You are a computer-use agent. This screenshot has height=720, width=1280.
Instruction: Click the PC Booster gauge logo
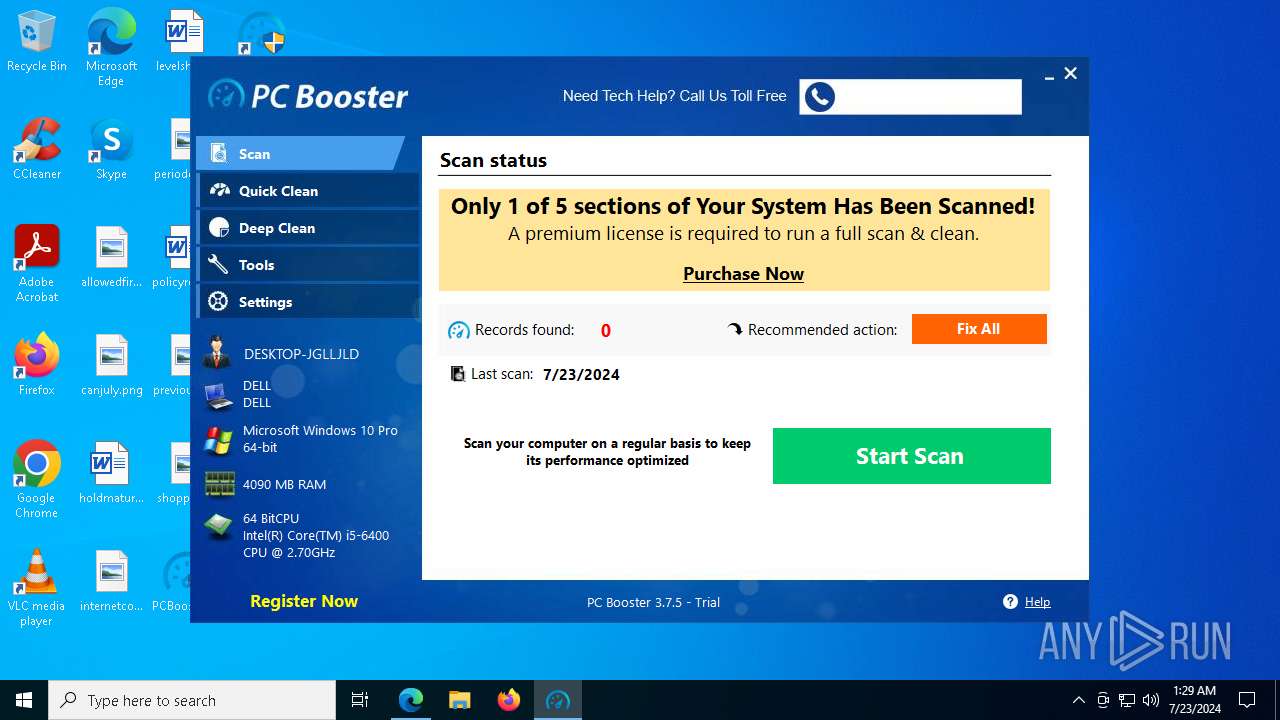[x=226, y=95]
